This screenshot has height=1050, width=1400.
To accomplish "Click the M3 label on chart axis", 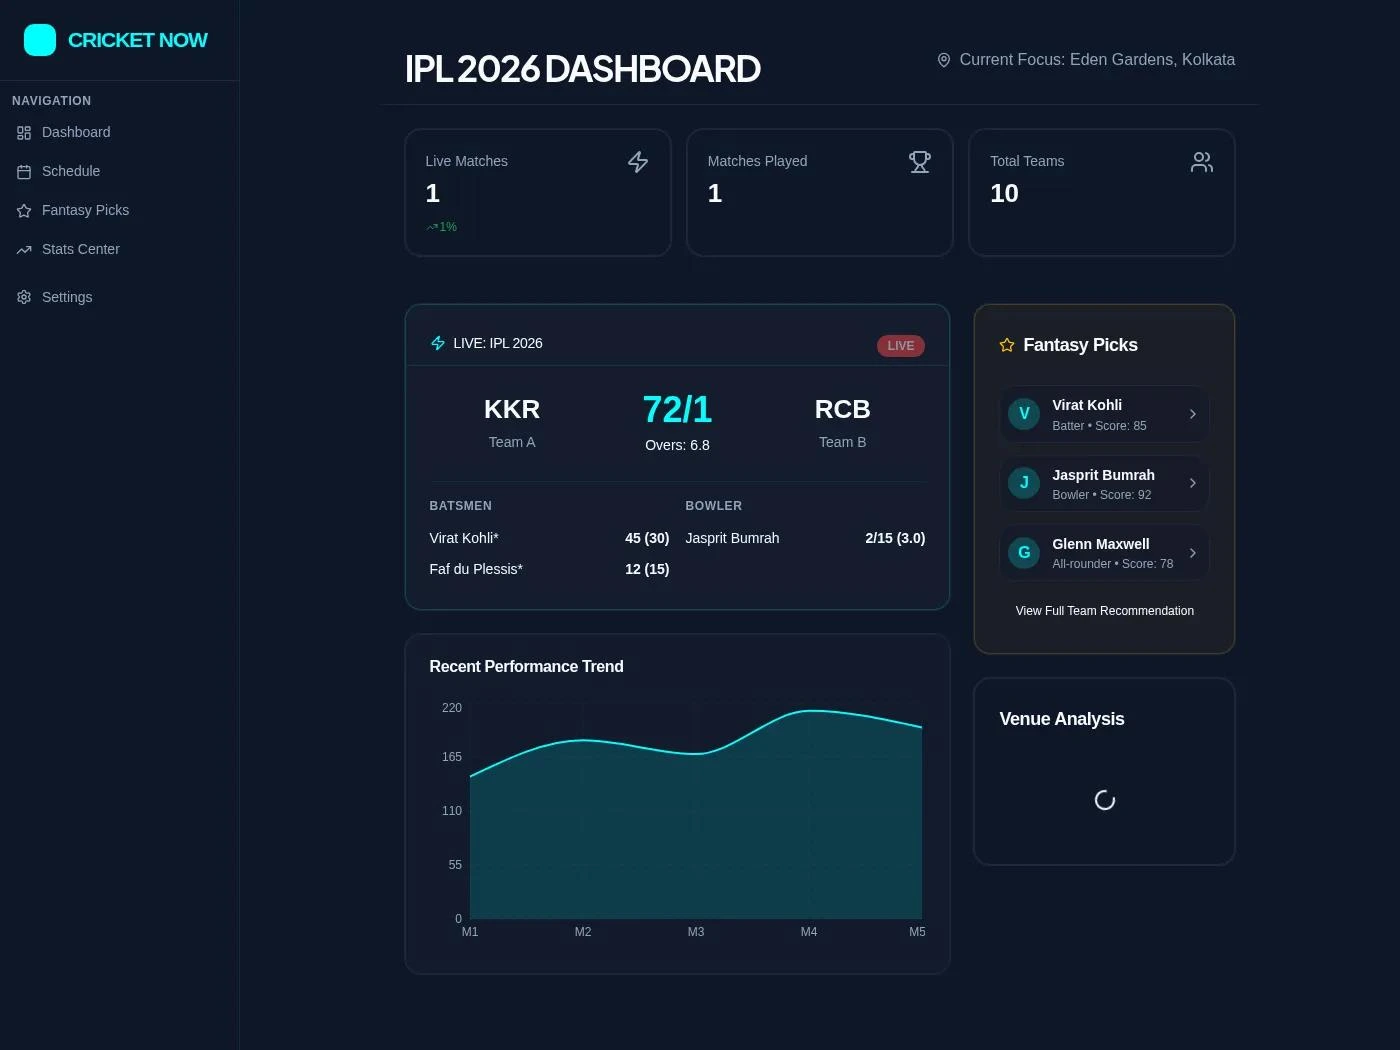I will (x=696, y=932).
